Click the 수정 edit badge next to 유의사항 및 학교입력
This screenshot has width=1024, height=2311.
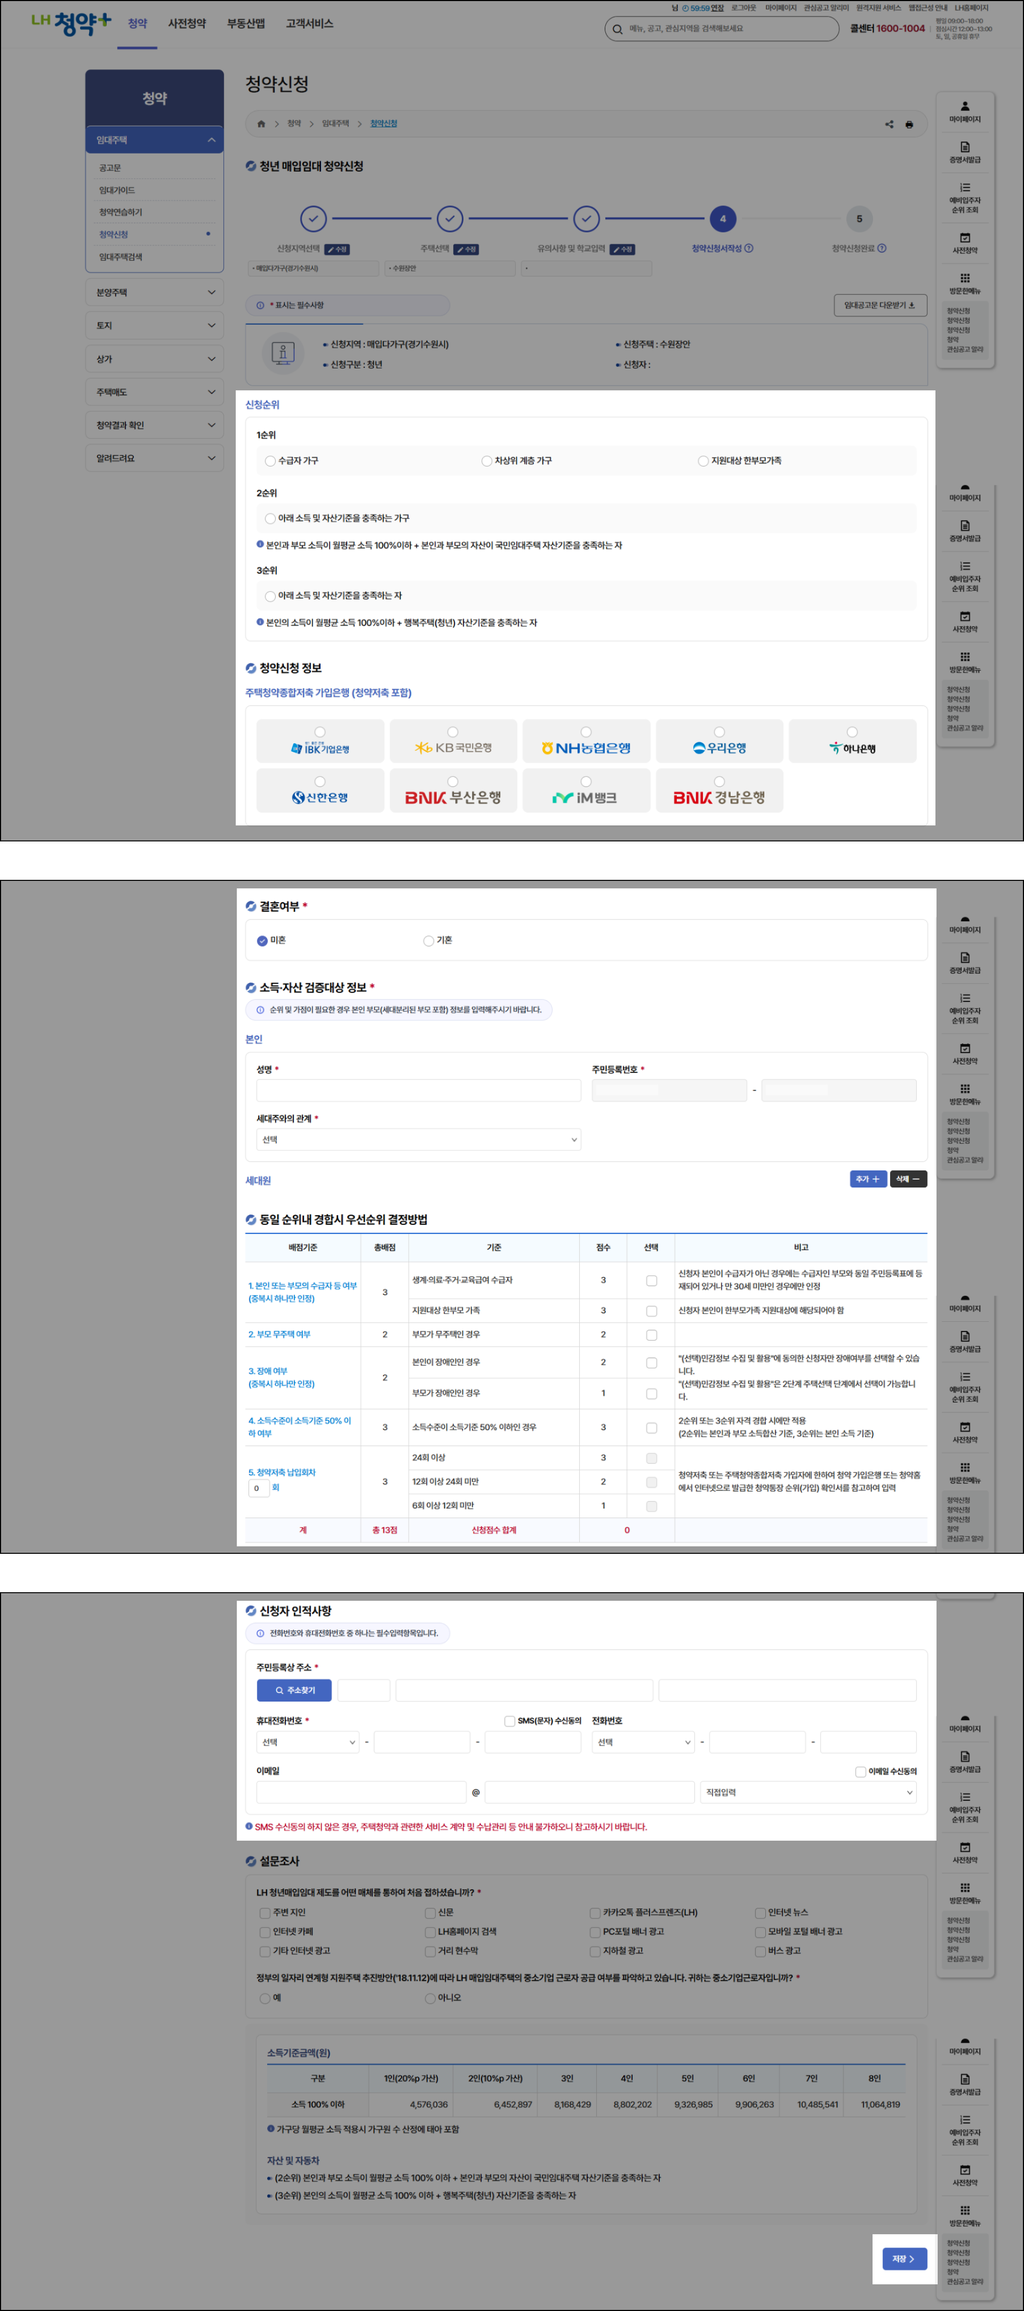point(622,249)
